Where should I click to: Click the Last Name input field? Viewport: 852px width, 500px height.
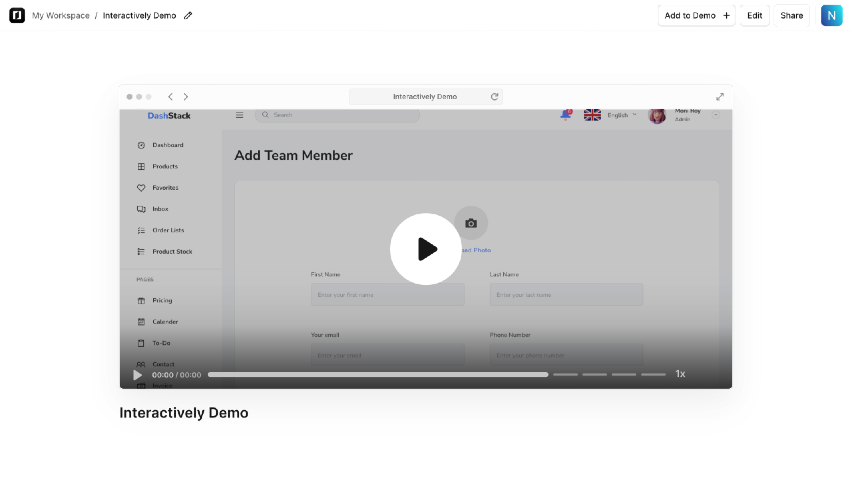pyautogui.click(x=566, y=295)
